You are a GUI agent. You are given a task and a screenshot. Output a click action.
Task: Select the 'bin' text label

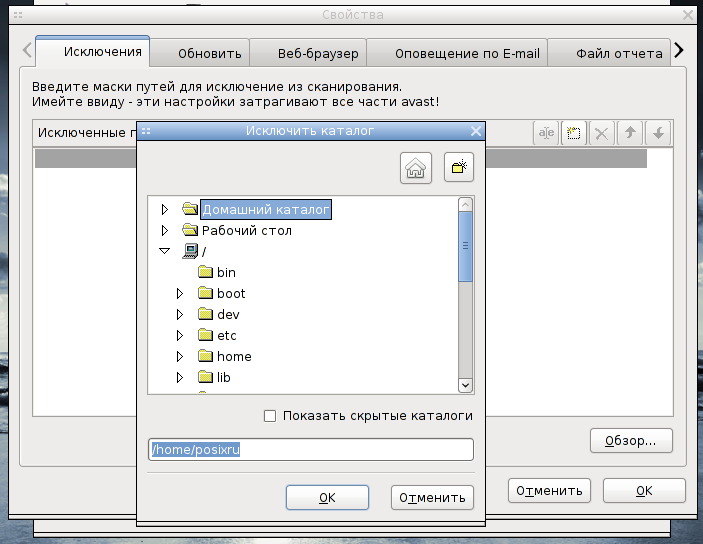coord(226,272)
